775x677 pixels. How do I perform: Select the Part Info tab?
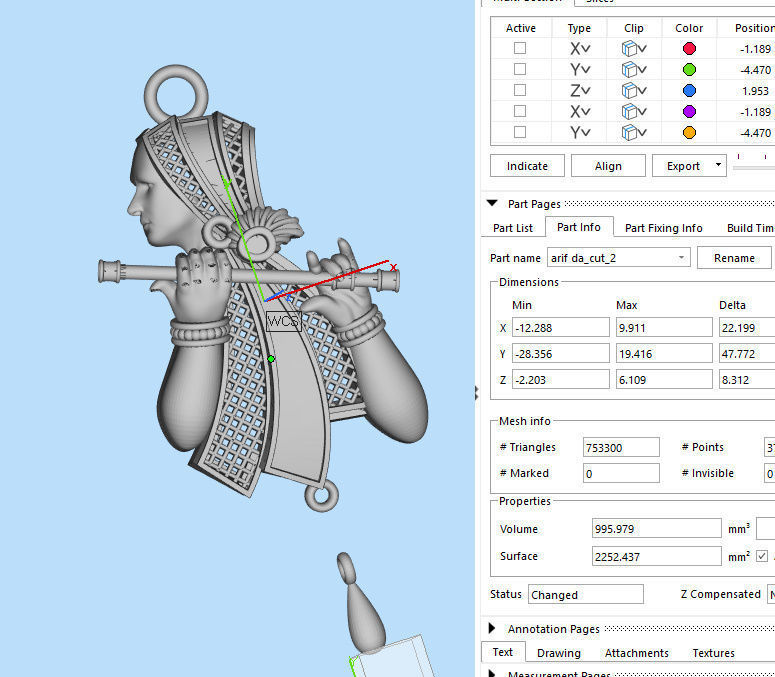[x=579, y=227]
